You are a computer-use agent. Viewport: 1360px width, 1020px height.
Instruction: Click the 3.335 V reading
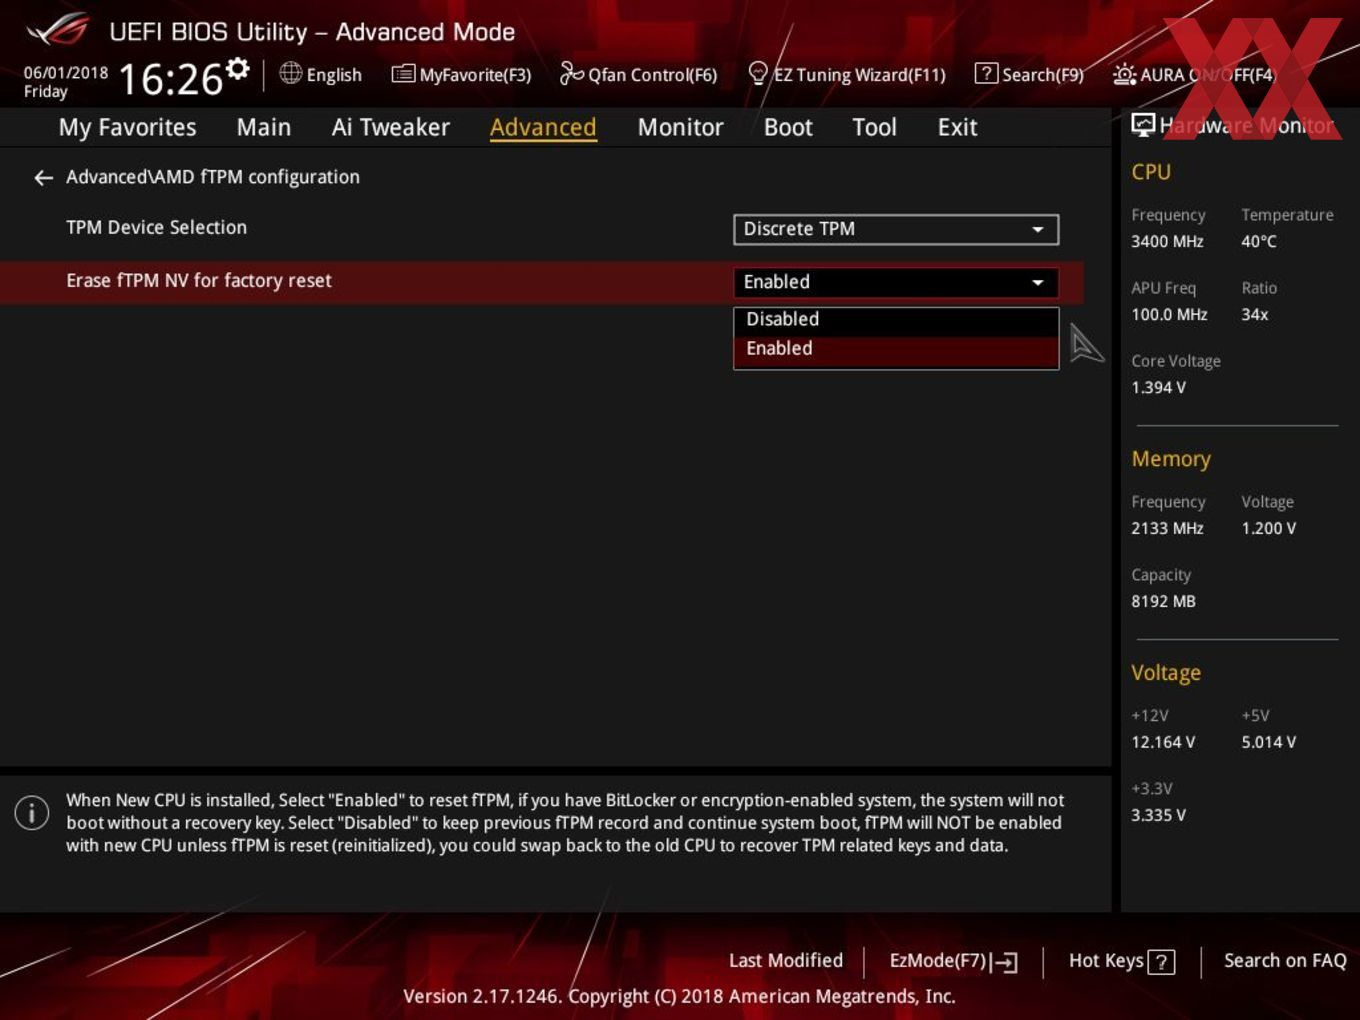point(1158,816)
